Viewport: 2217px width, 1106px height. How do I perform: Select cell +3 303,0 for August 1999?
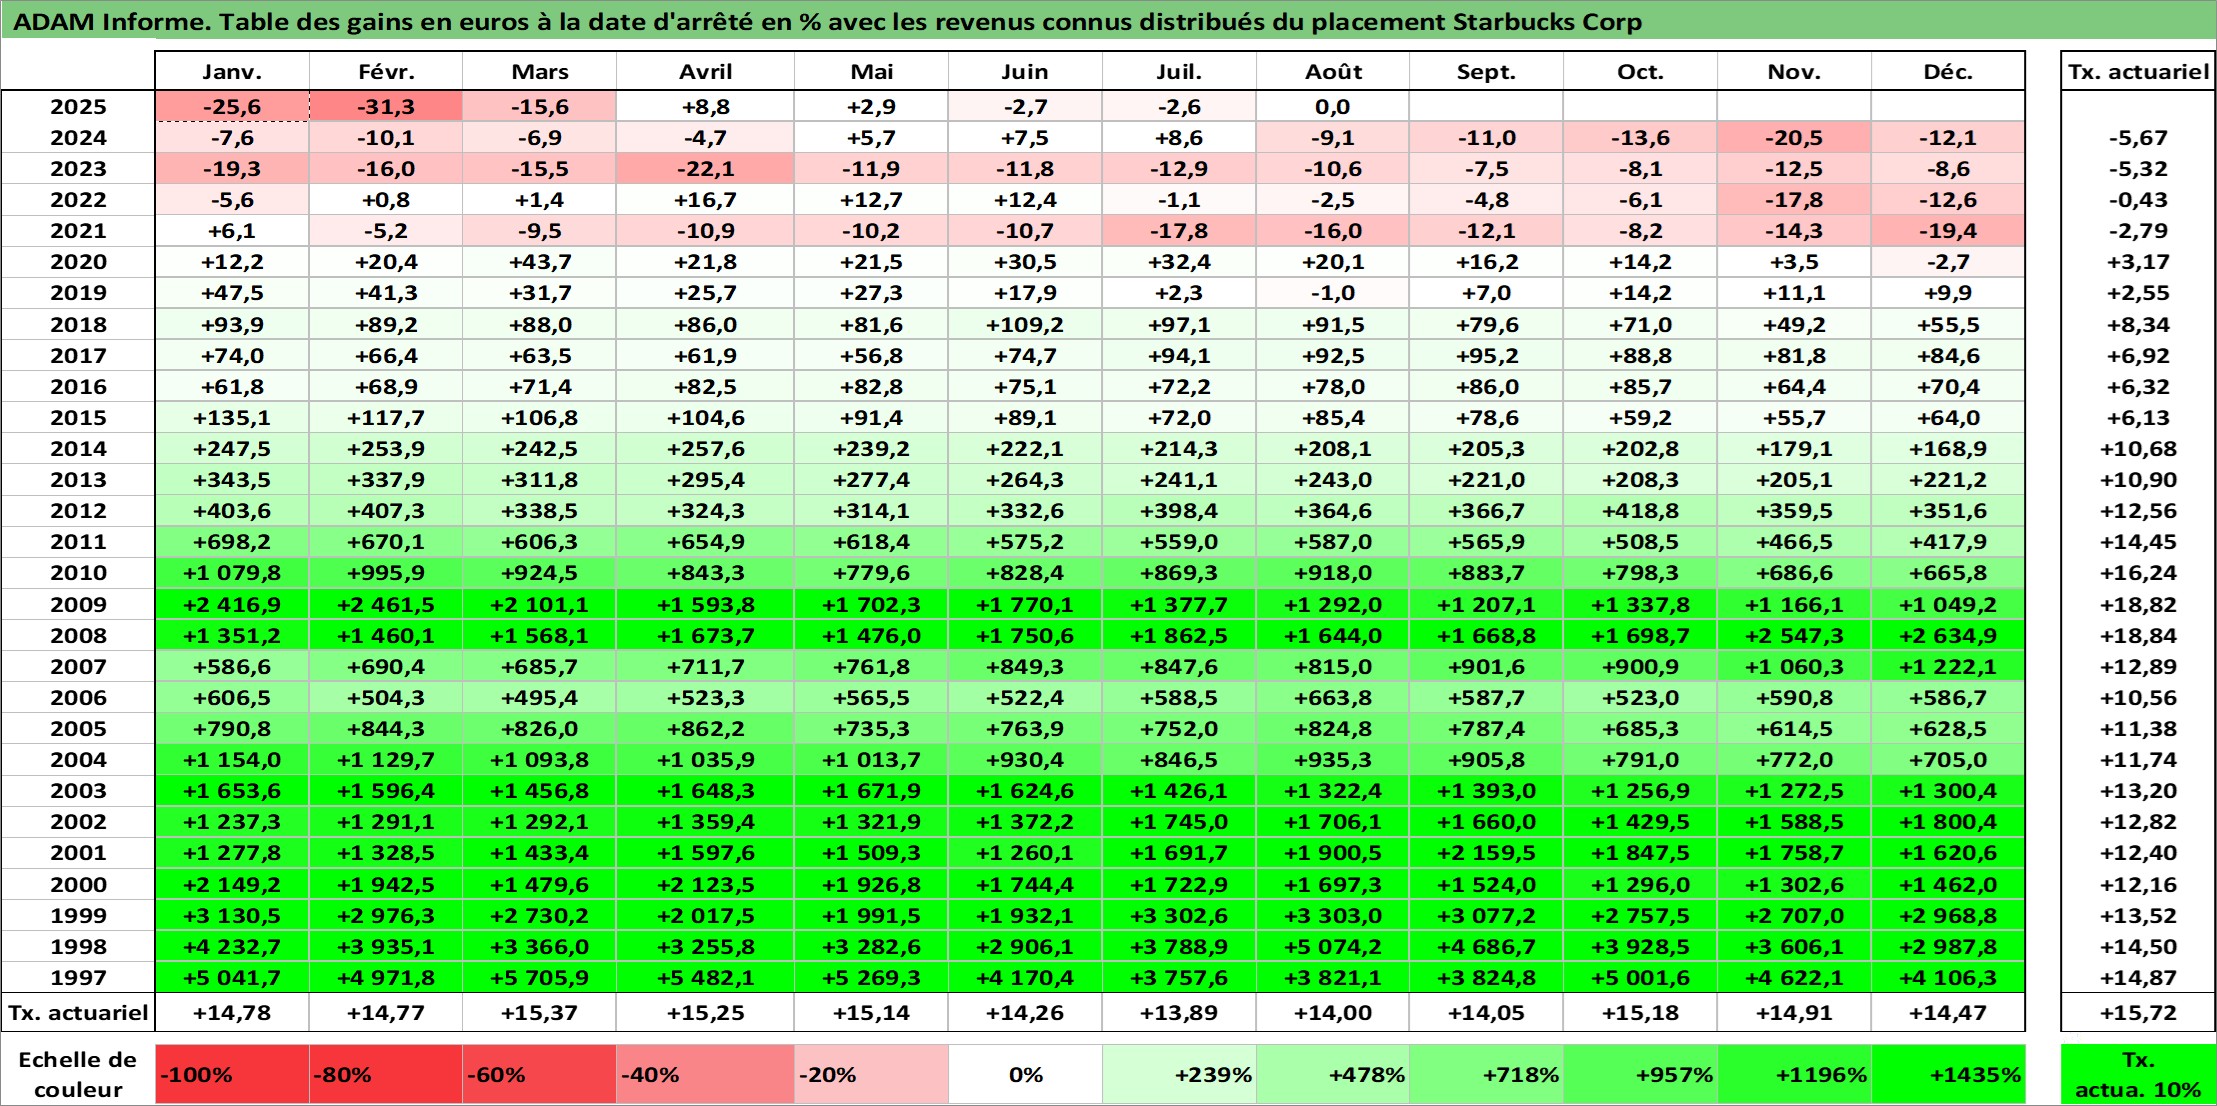1333,915
